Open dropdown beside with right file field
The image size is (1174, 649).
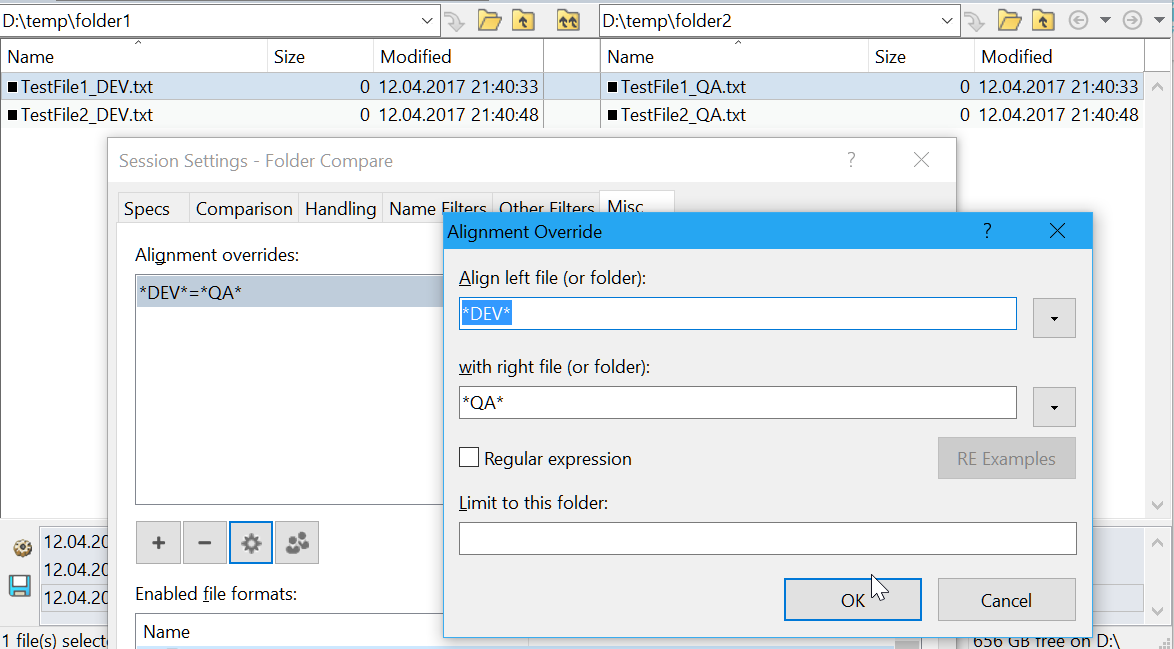point(1054,407)
